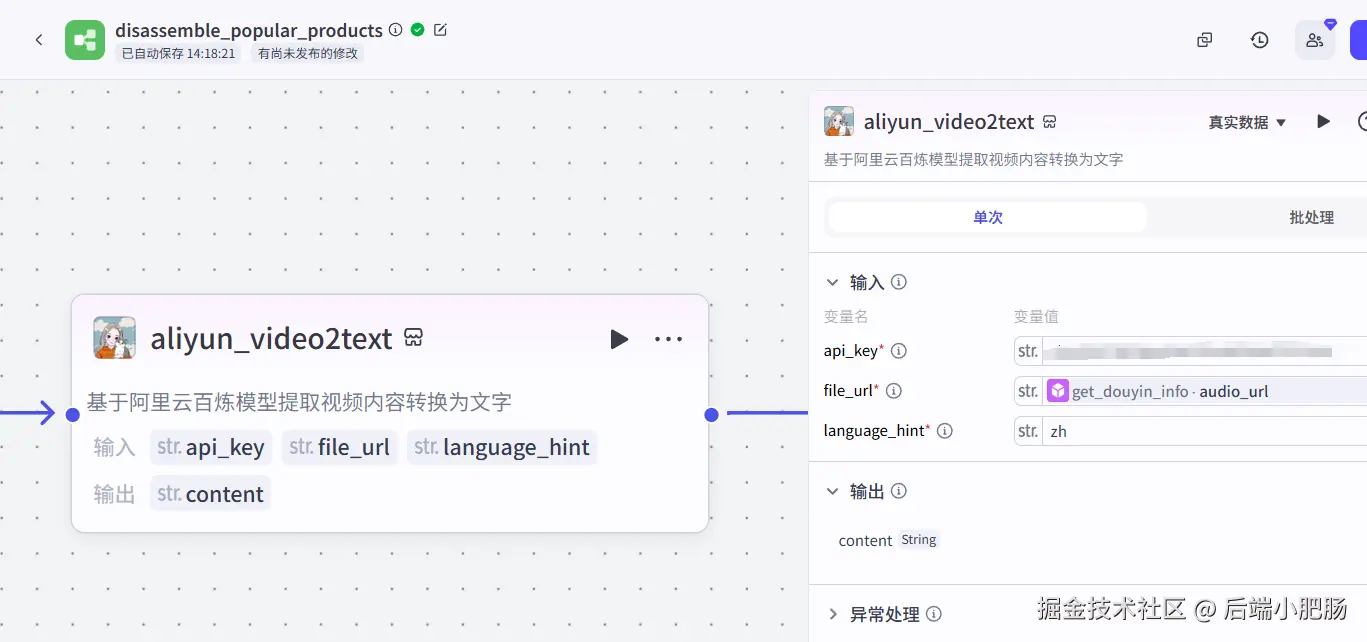Open info icon beside the workflow title
Image resolution: width=1367 pixels, height=642 pixels.
coord(396,30)
